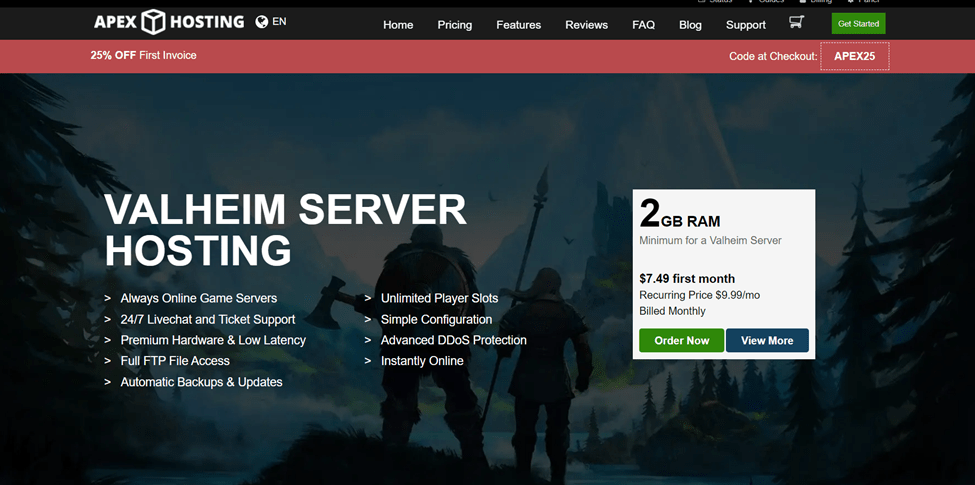Click the 2GB RAM plan heading
Screen dimensions: 975x485
(680, 216)
